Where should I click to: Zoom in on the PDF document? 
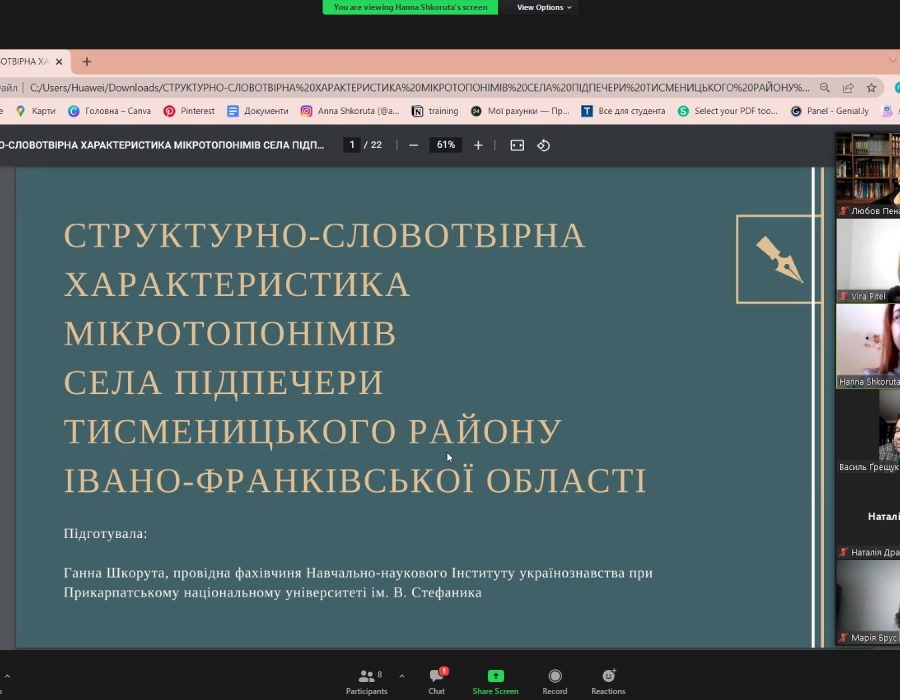[478, 145]
